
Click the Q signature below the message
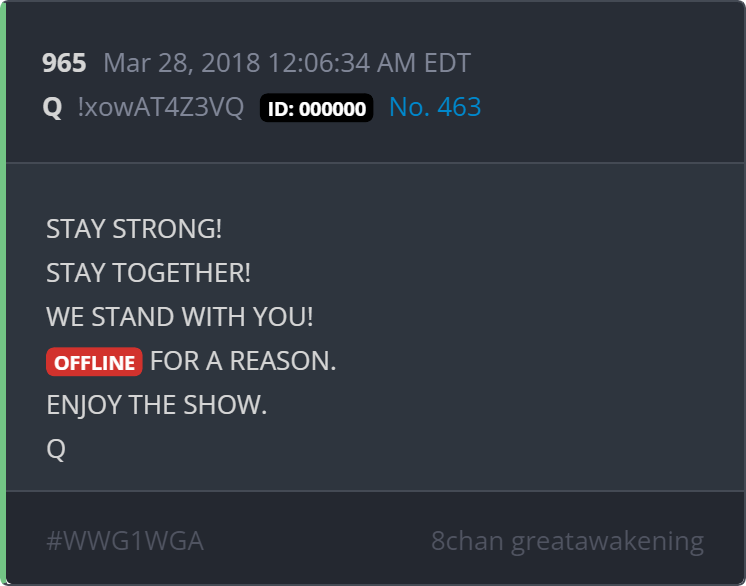(56, 449)
